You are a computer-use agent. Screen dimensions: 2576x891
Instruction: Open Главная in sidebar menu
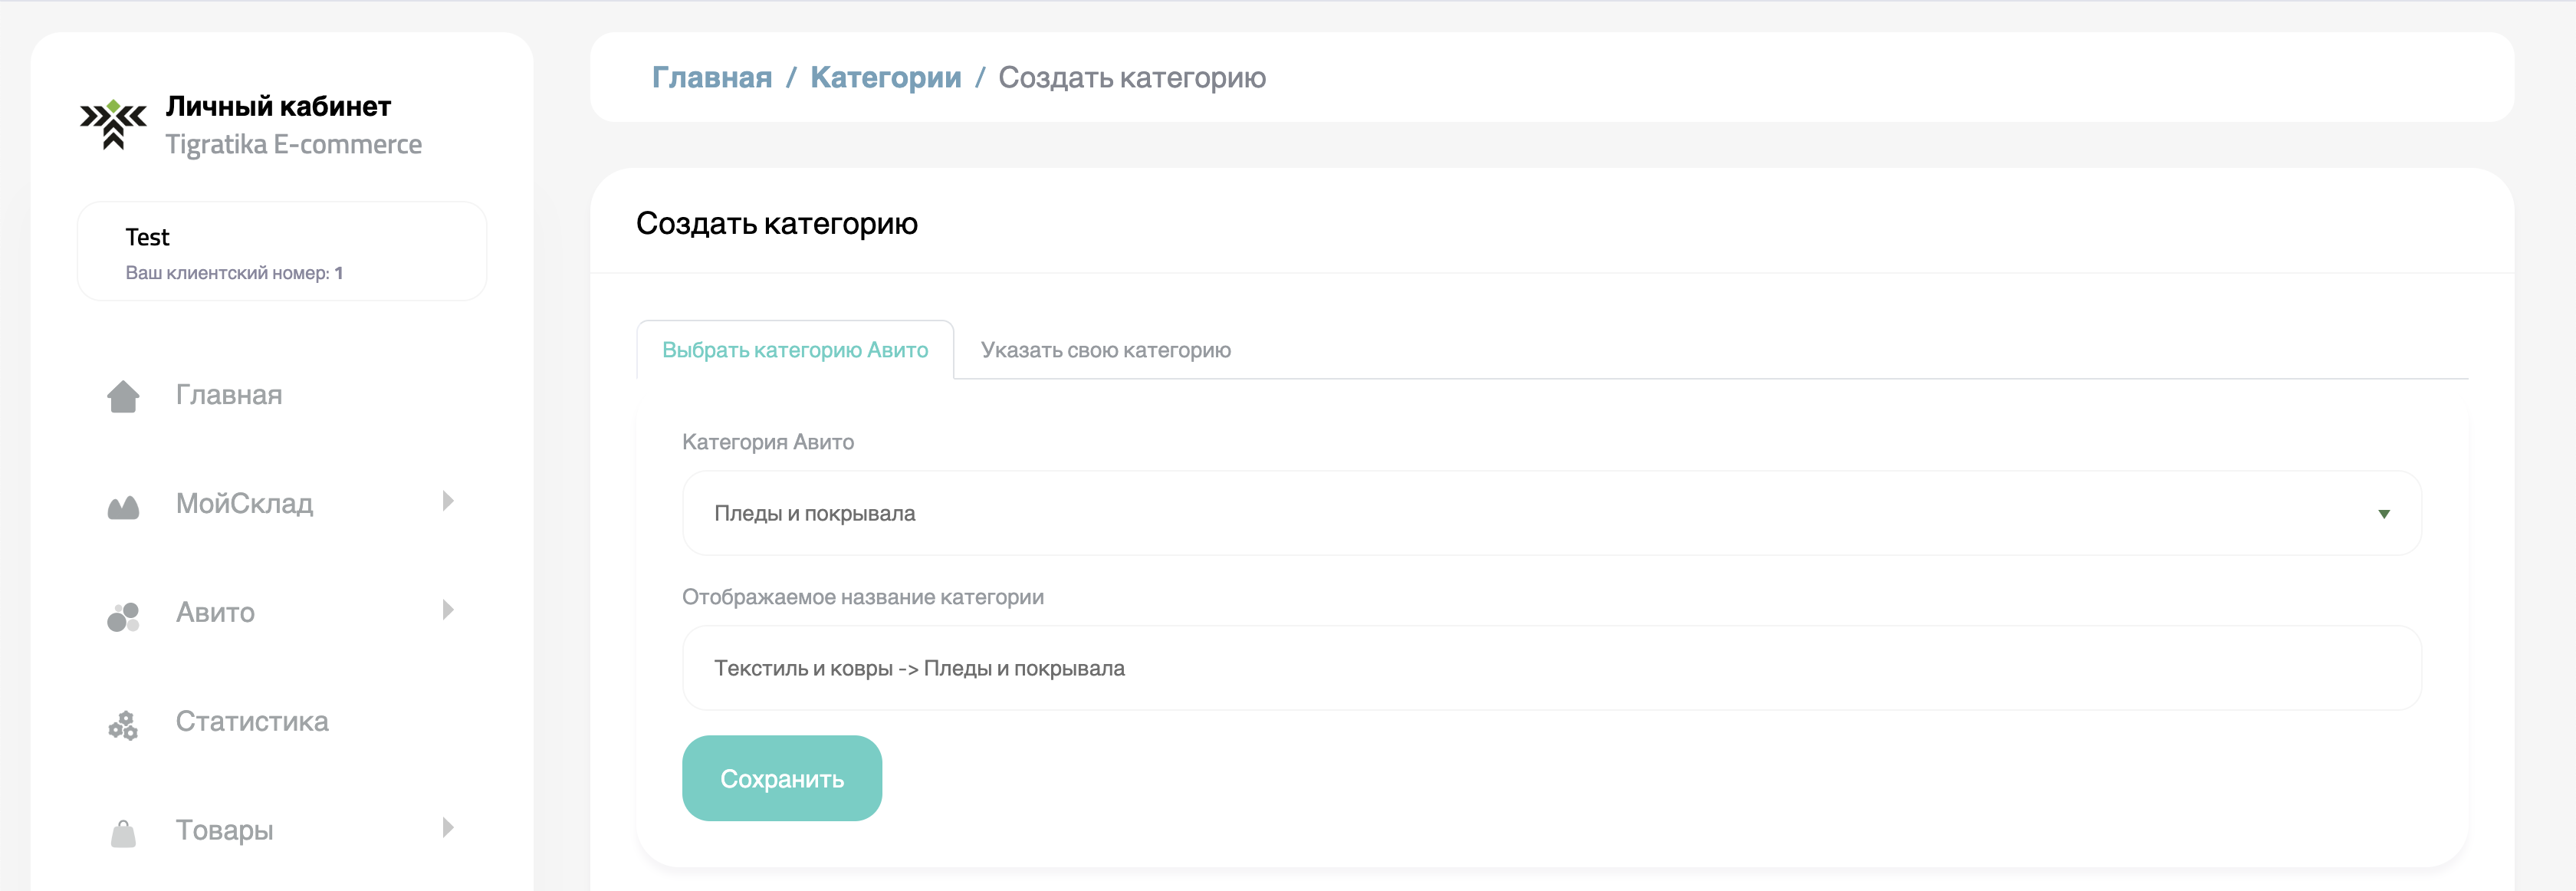pos(229,395)
